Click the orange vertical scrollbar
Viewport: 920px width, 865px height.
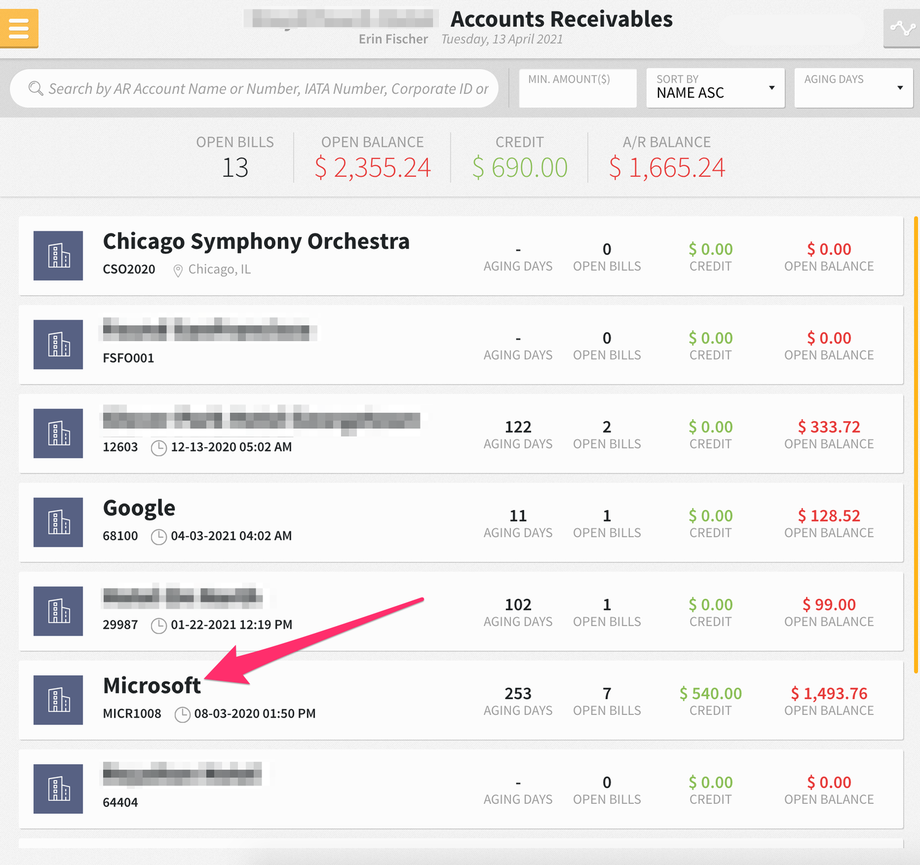click(x=916, y=445)
